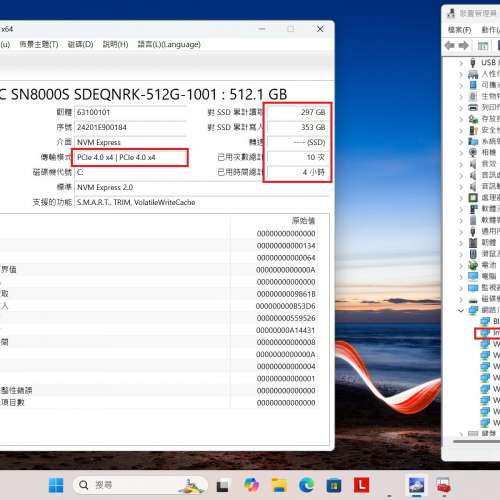Open Task View from the taskbar
This screenshot has height=500, width=500.
pos(222,486)
